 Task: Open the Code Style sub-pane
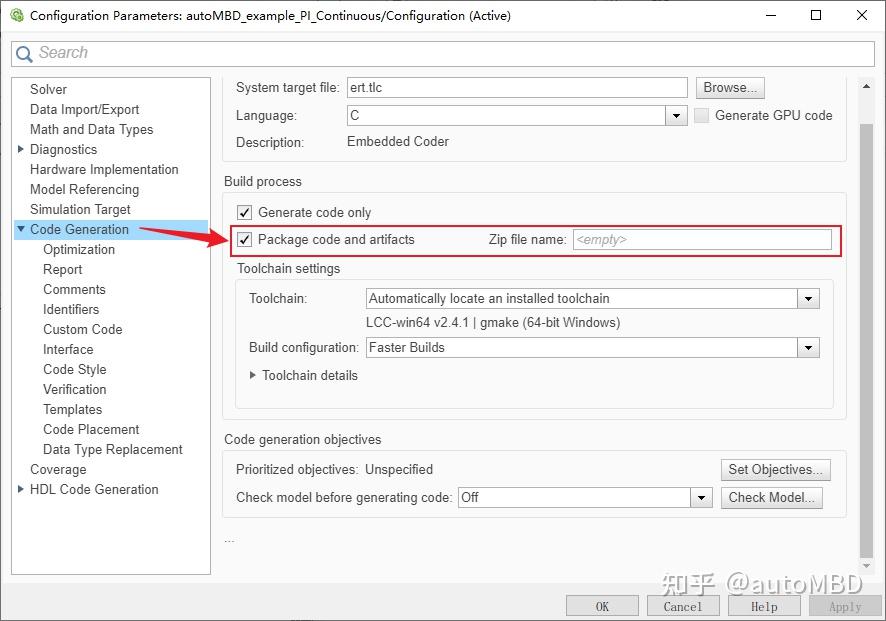click(75, 370)
